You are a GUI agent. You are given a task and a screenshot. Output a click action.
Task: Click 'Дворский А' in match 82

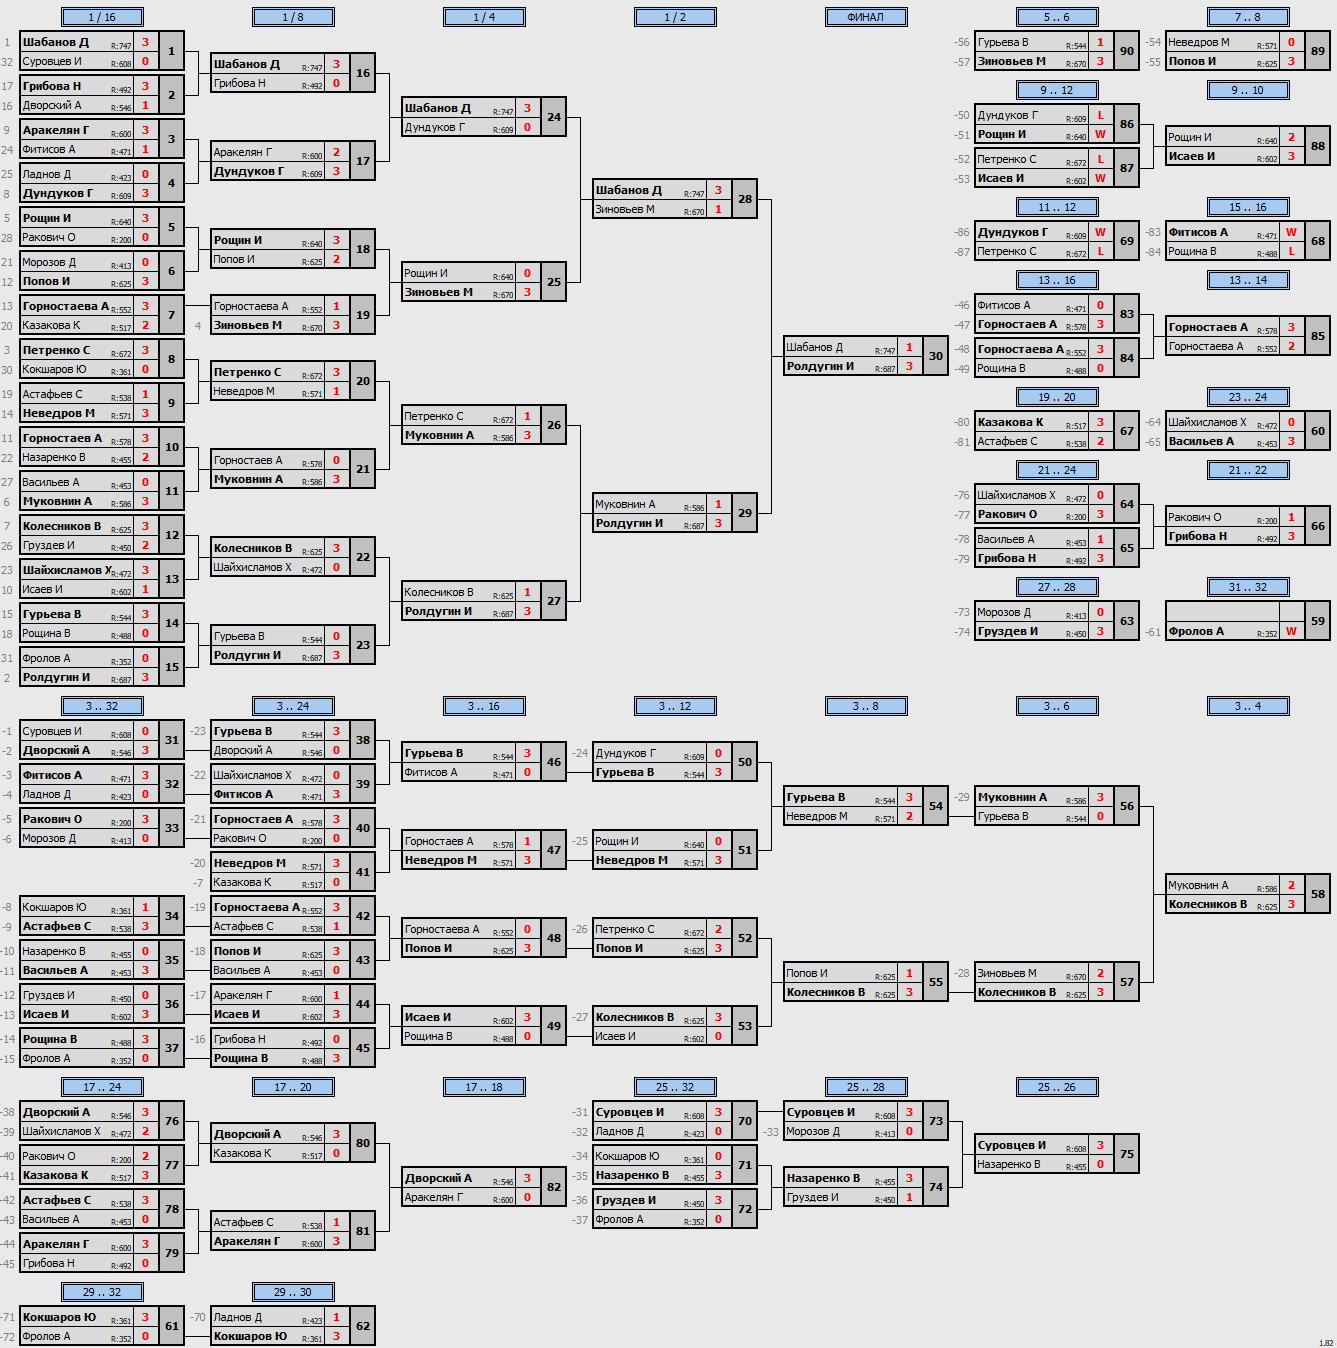pyautogui.click(x=438, y=1178)
